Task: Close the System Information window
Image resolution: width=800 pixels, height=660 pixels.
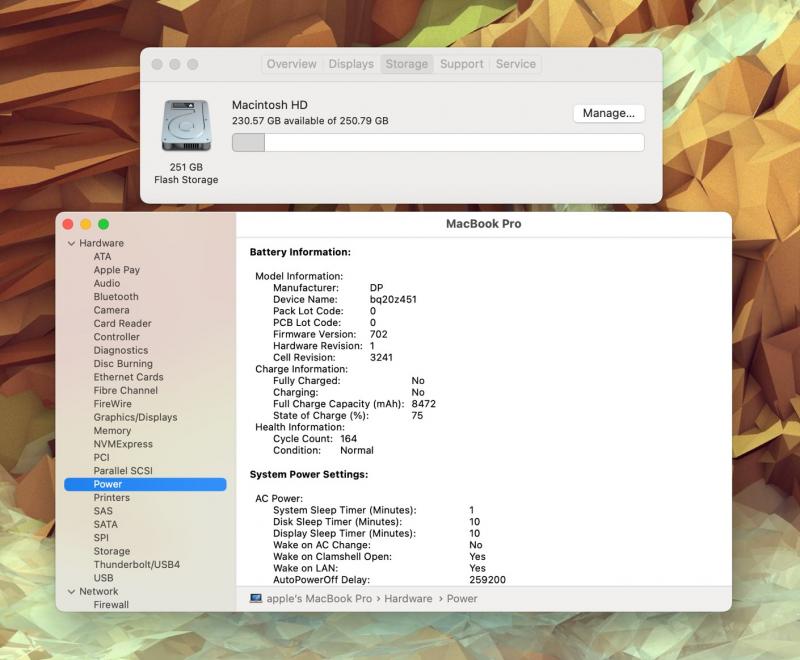Action: 68,224
